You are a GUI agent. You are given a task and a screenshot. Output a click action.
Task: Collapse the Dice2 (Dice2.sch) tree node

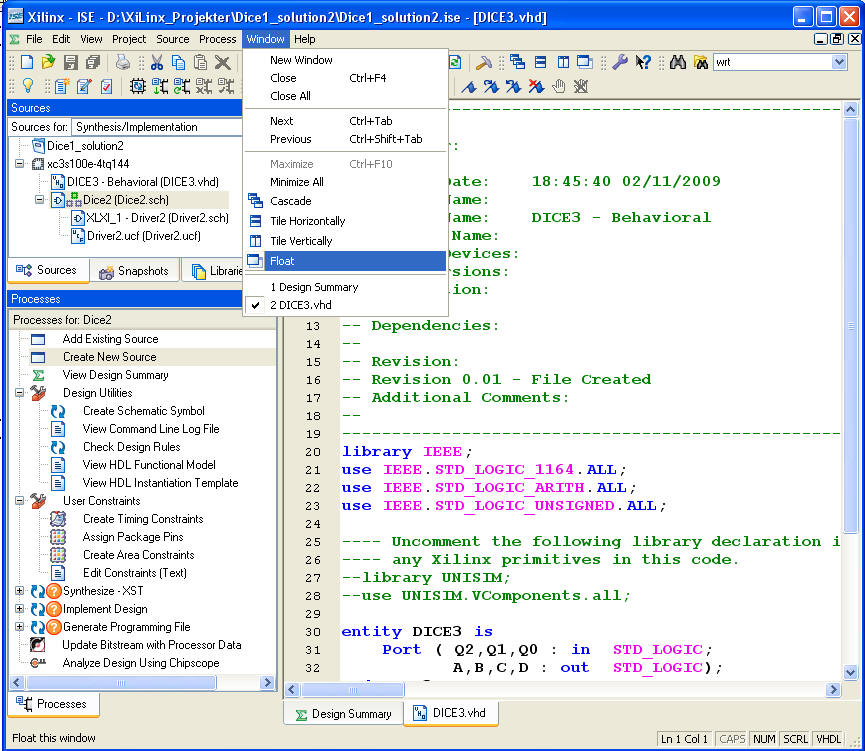coord(39,200)
